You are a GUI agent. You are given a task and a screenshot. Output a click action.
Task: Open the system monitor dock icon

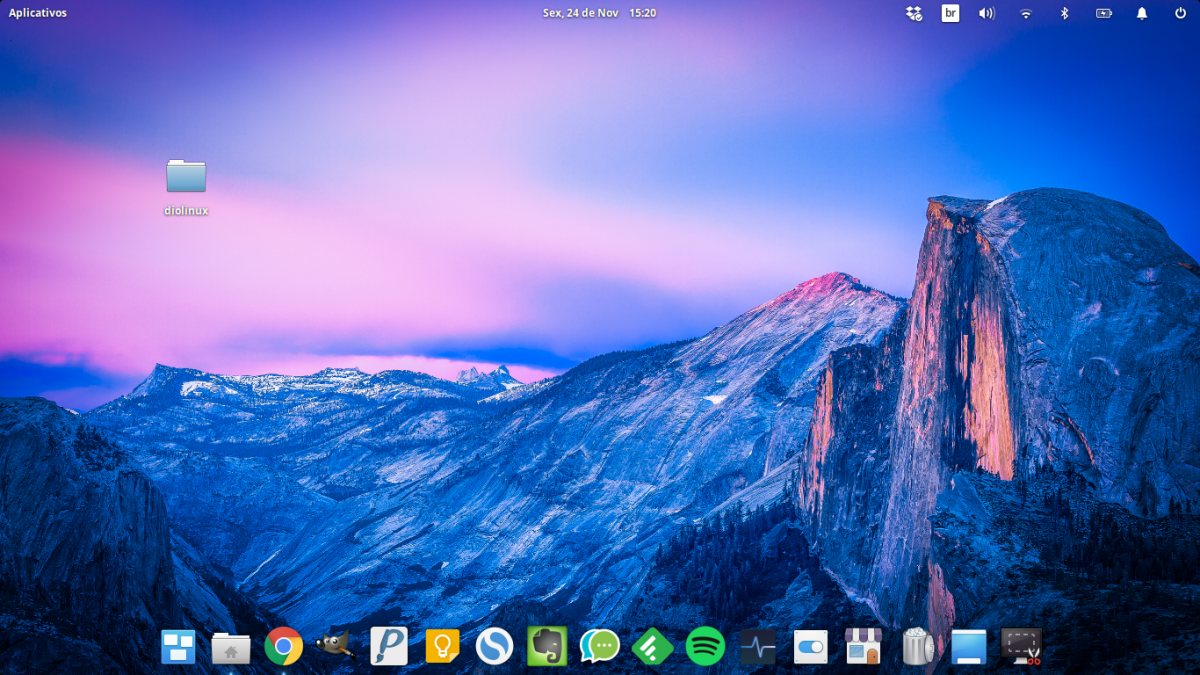(x=758, y=647)
